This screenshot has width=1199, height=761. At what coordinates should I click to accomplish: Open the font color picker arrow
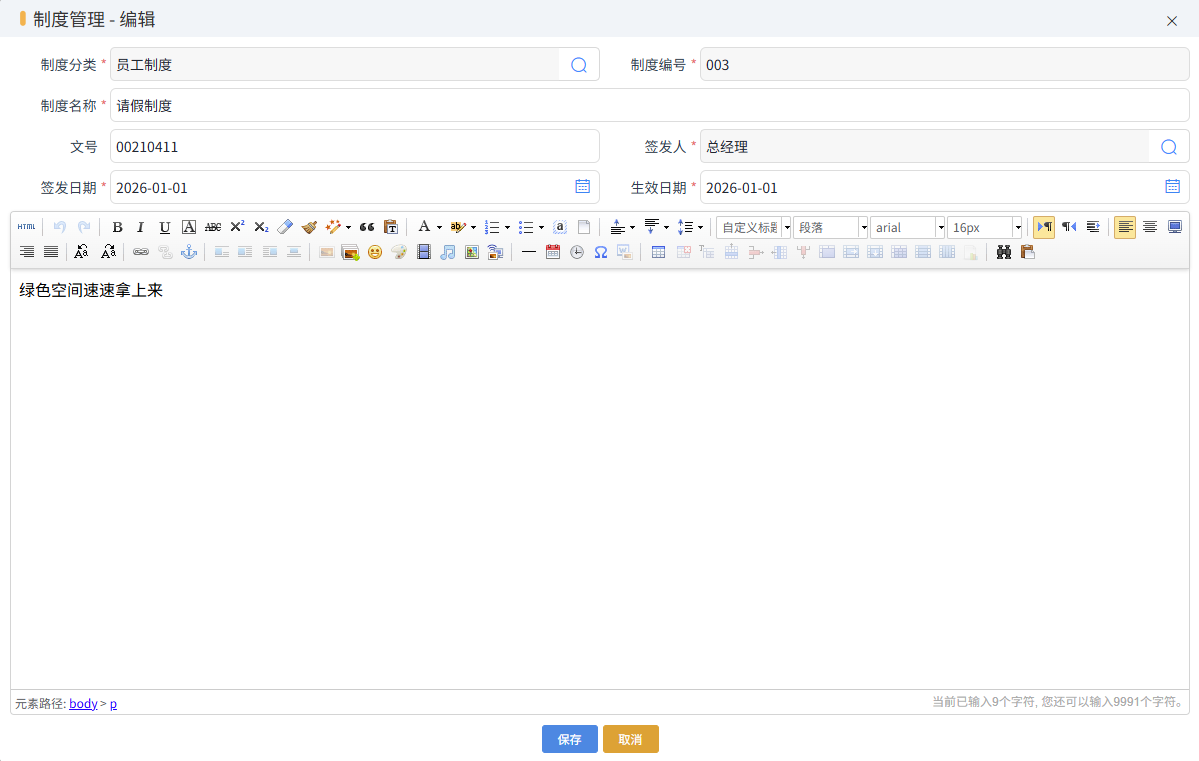(439, 228)
